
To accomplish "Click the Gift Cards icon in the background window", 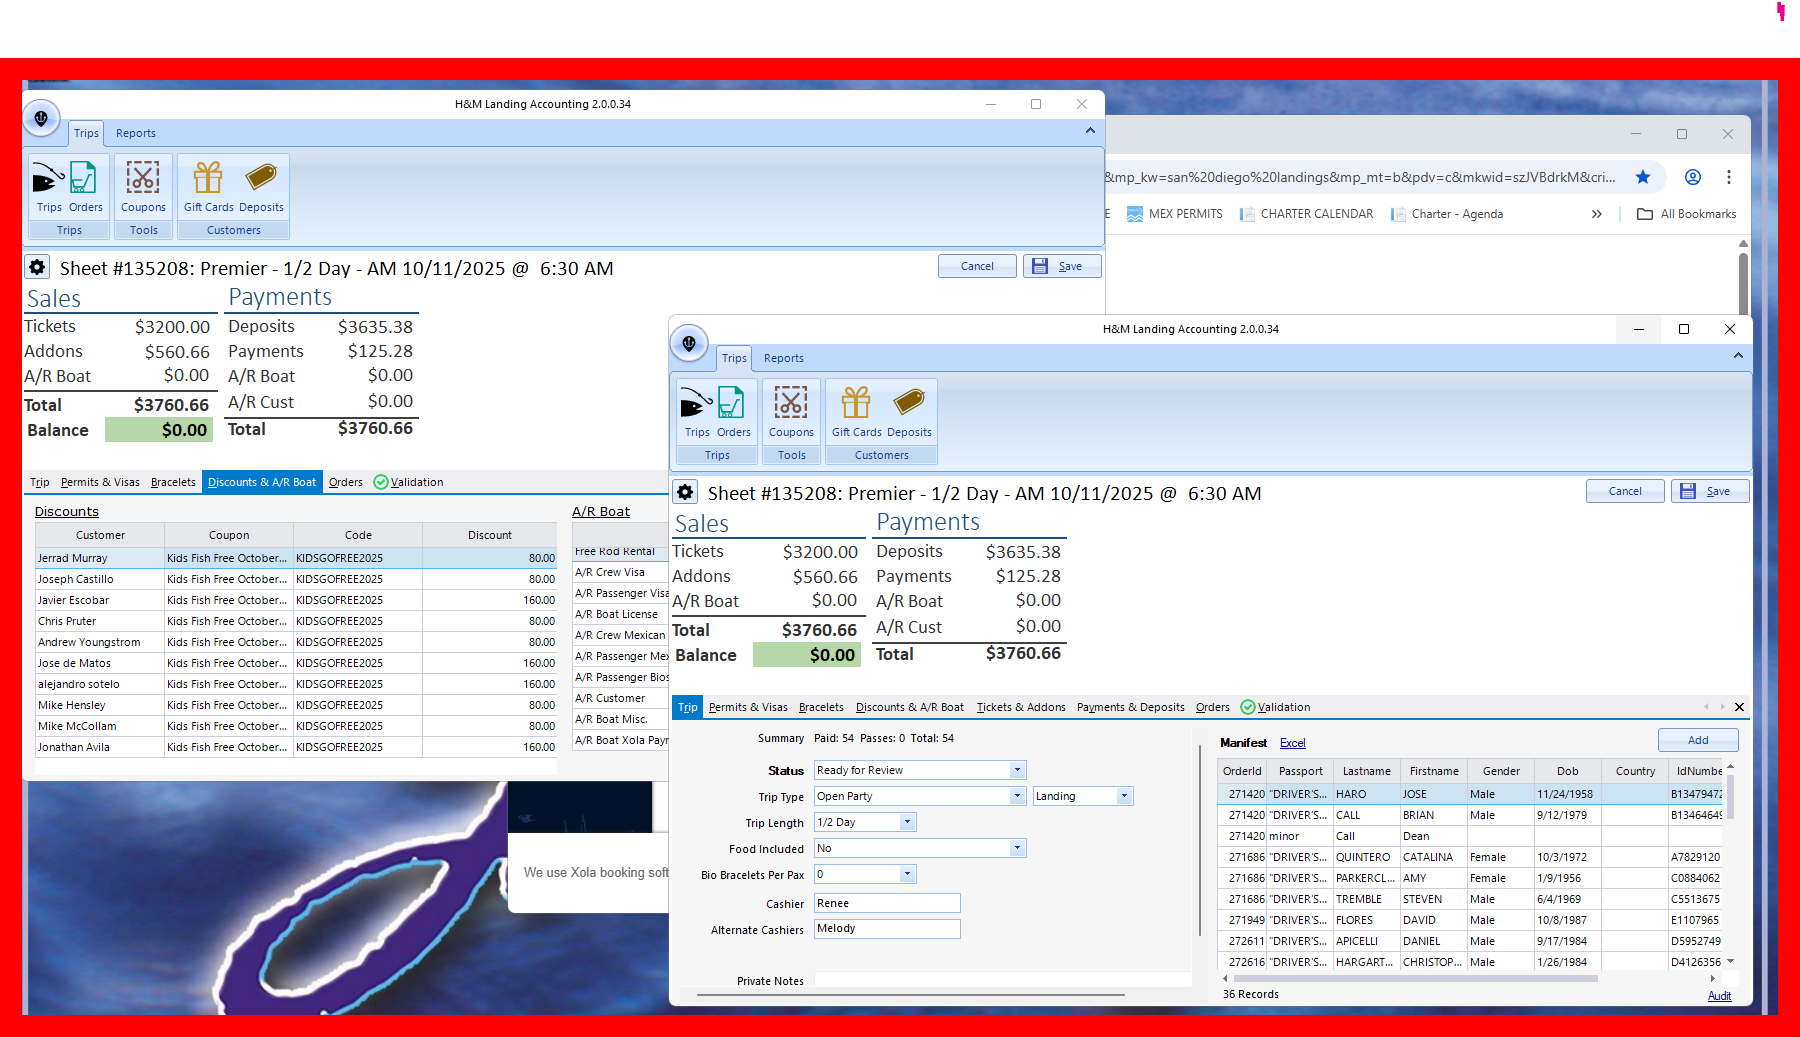I will point(208,180).
